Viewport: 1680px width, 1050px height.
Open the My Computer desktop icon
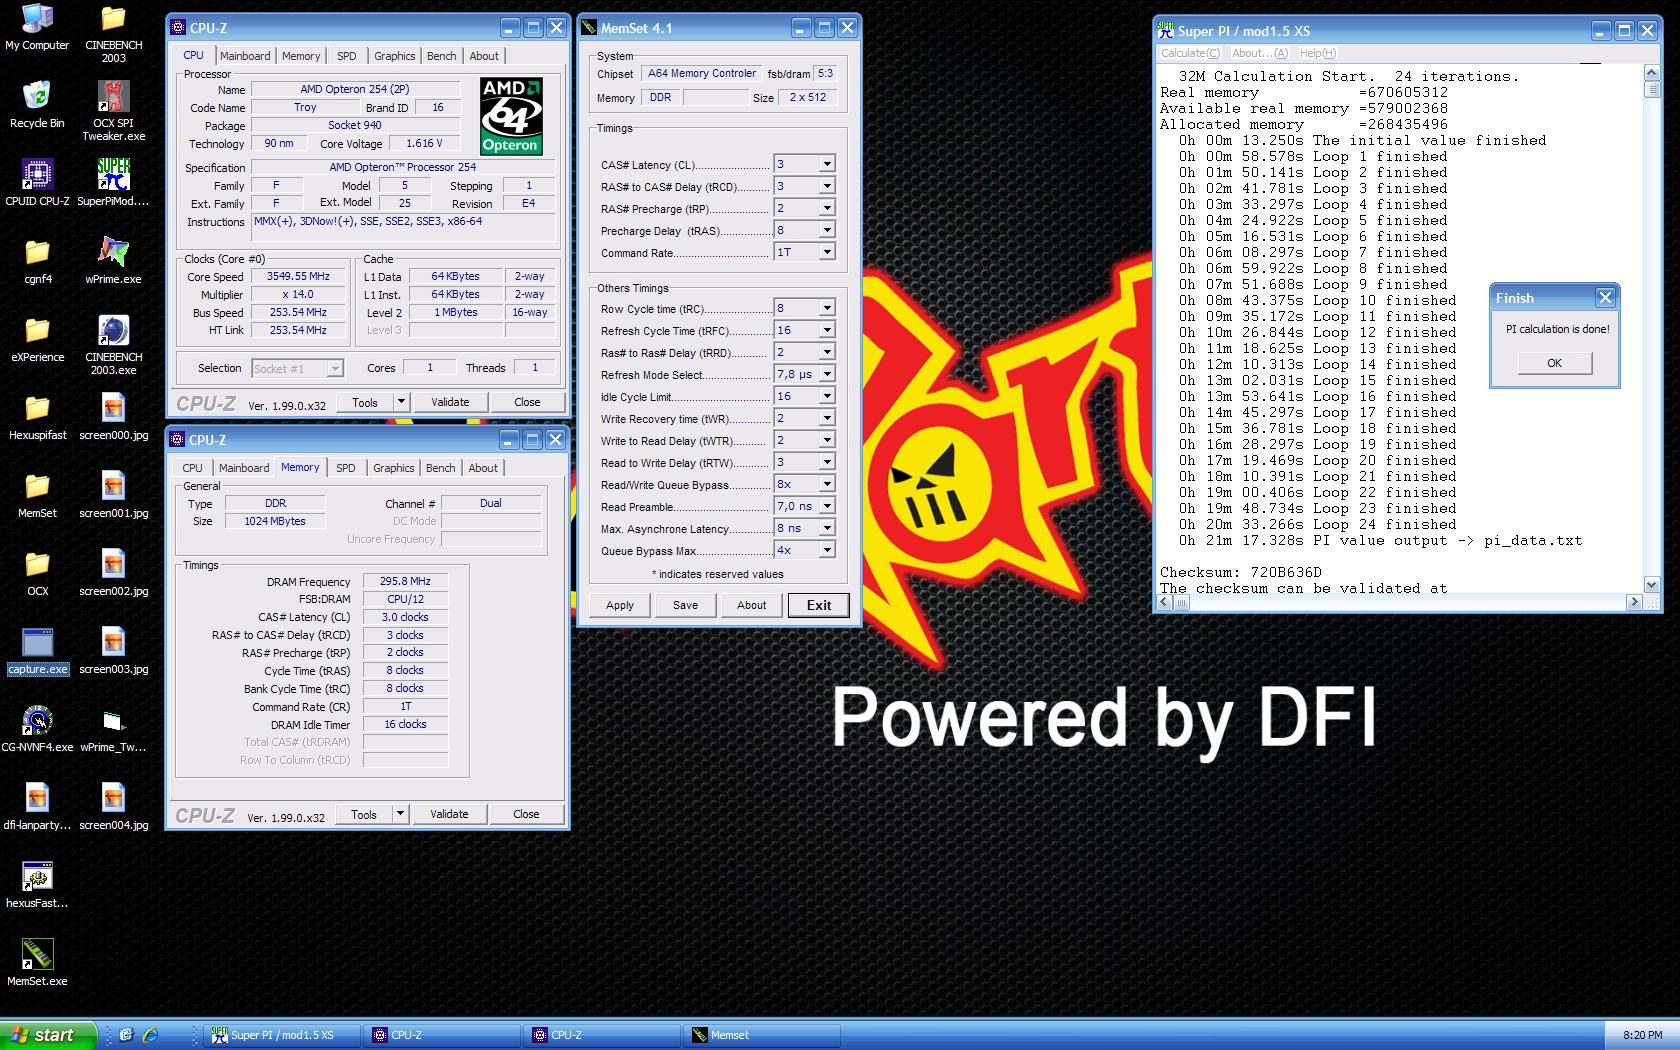pyautogui.click(x=37, y=27)
